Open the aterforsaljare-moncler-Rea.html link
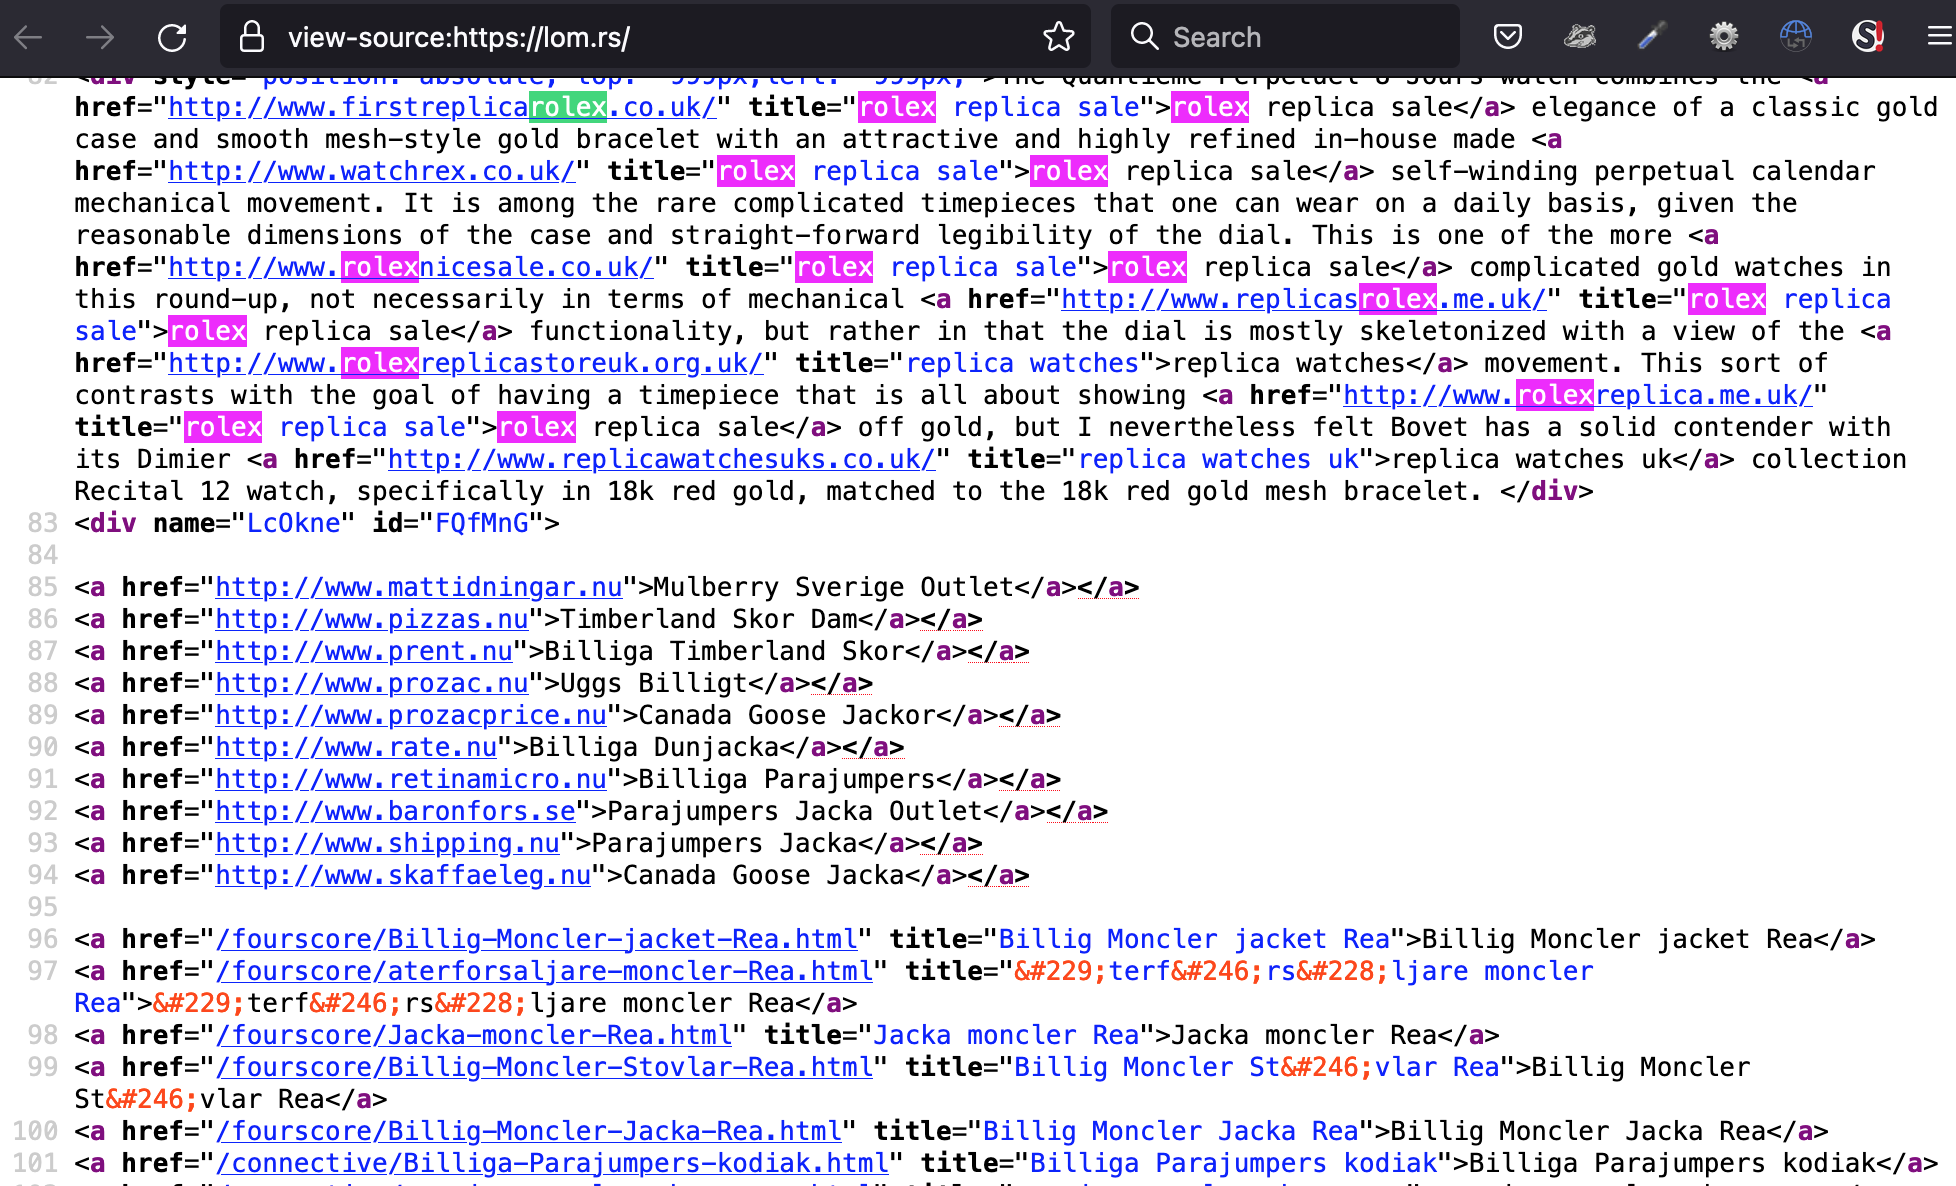The image size is (1956, 1186). (545, 971)
